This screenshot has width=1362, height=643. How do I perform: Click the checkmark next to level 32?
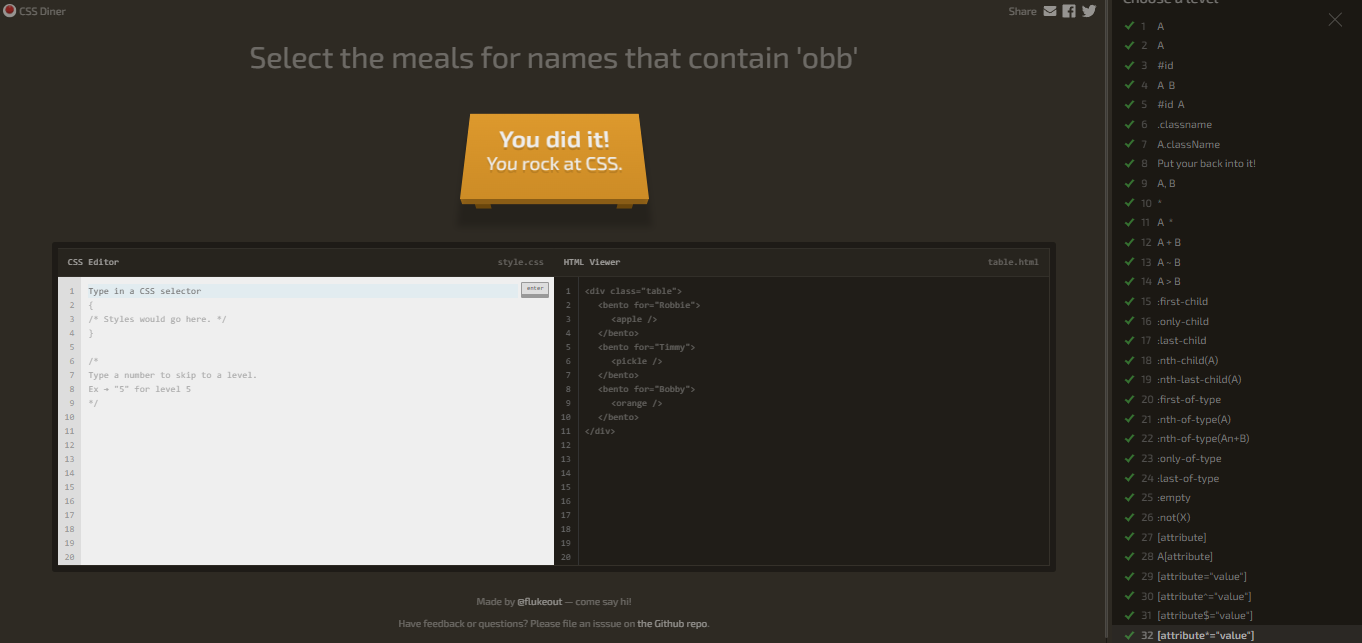pos(1129,635)
